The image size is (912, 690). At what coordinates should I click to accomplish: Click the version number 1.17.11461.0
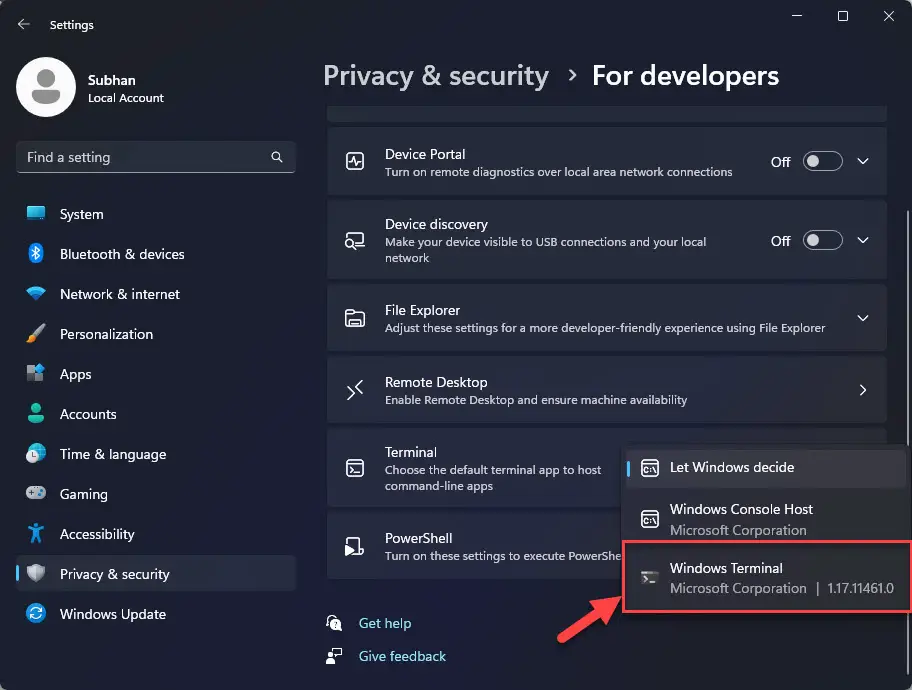coord(860,588)
